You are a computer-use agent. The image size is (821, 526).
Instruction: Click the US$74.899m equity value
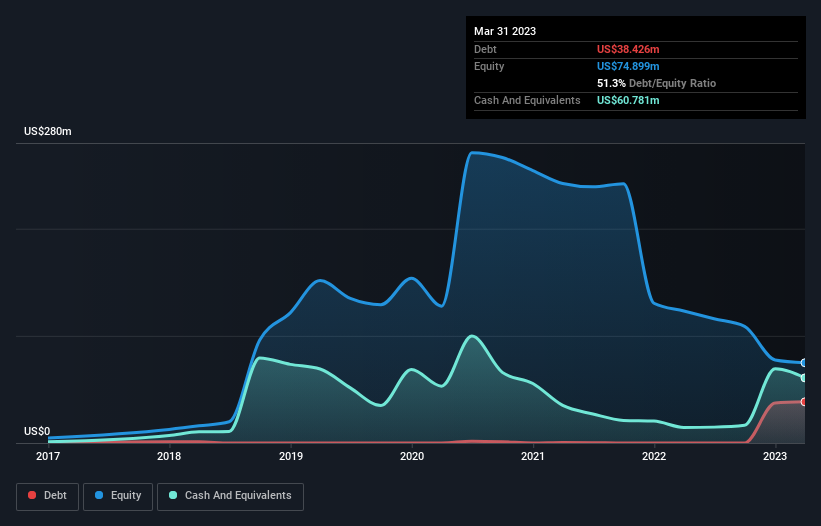click(628, 66)
